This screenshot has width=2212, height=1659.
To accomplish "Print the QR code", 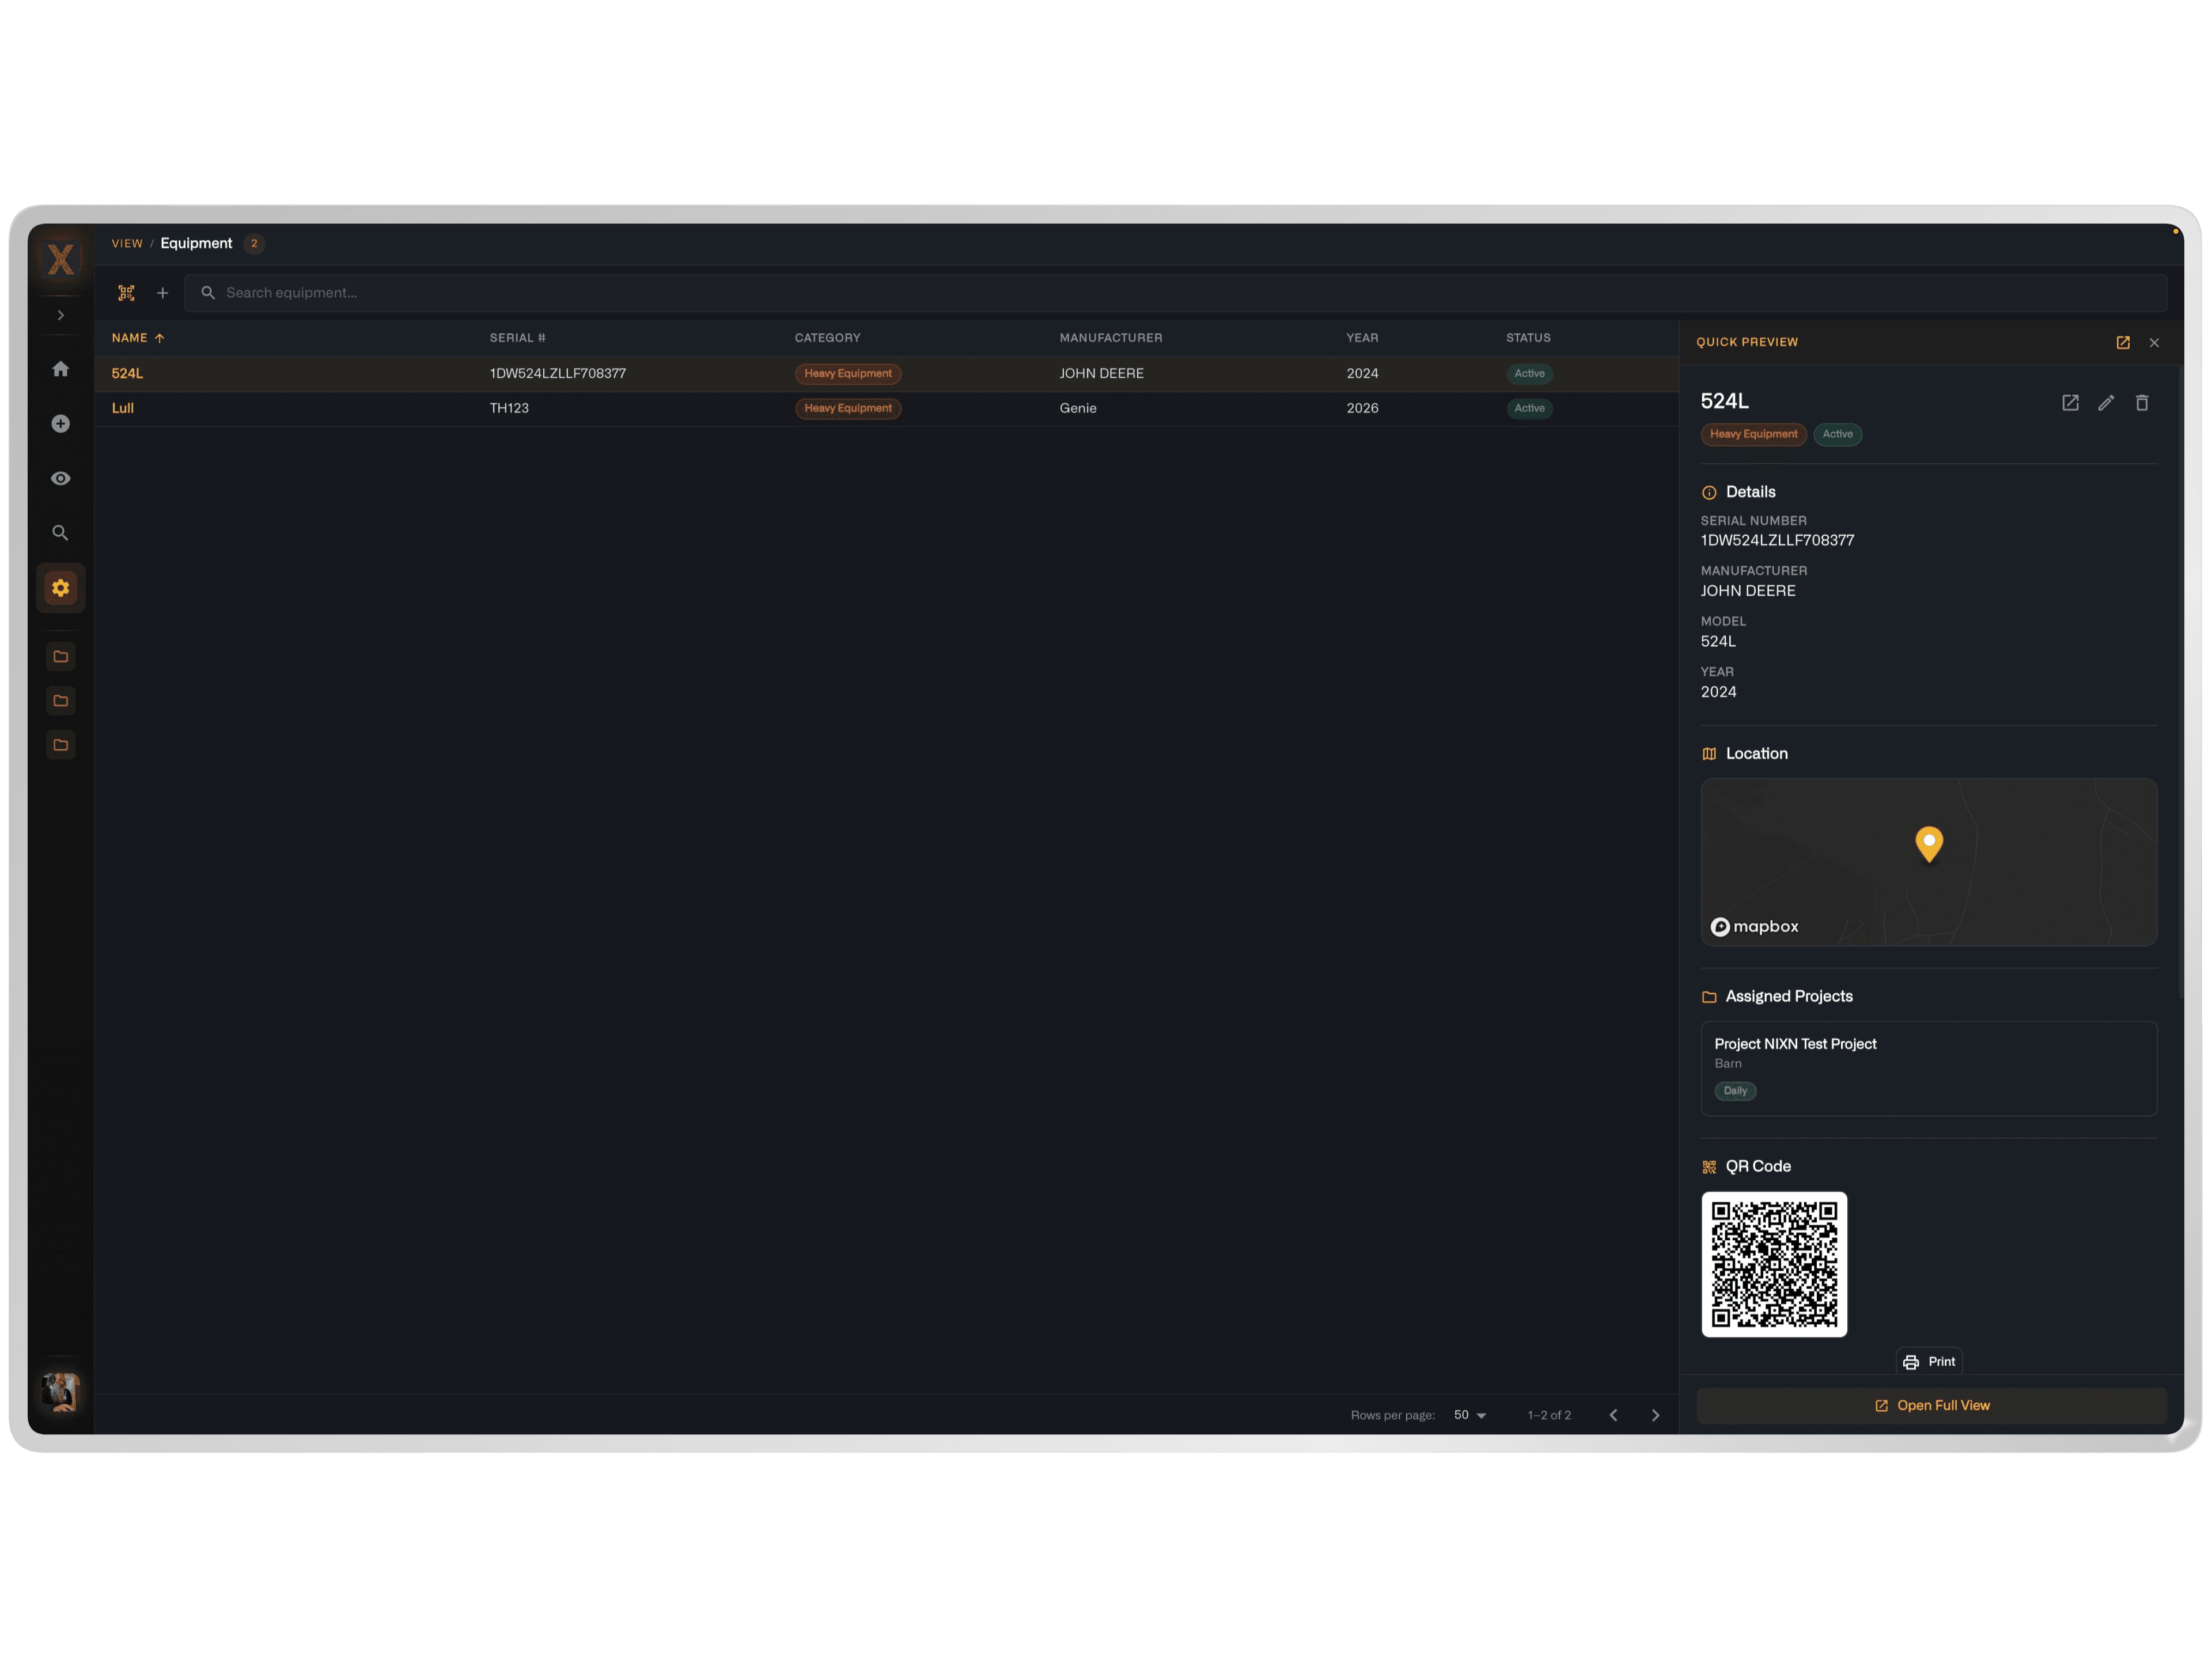I will [x=1929, y=1362].
